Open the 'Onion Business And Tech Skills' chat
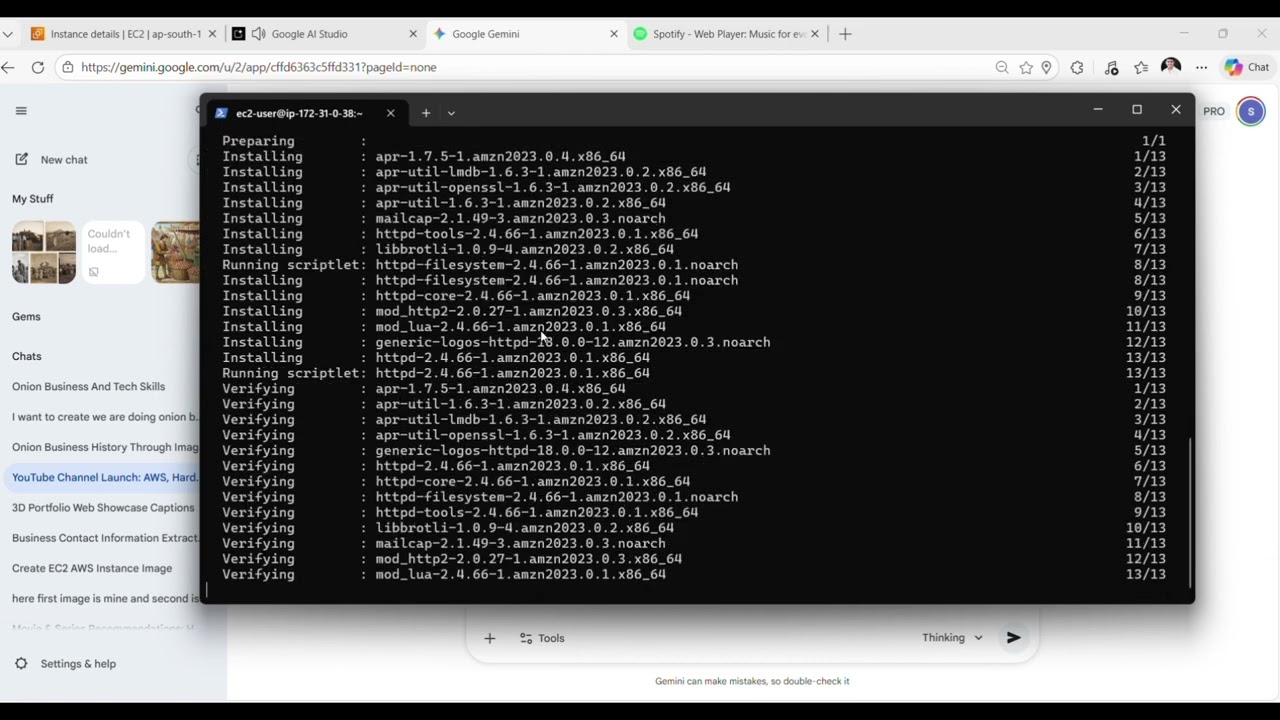This screenshot has height=720, width=1280. click(88, 386)
